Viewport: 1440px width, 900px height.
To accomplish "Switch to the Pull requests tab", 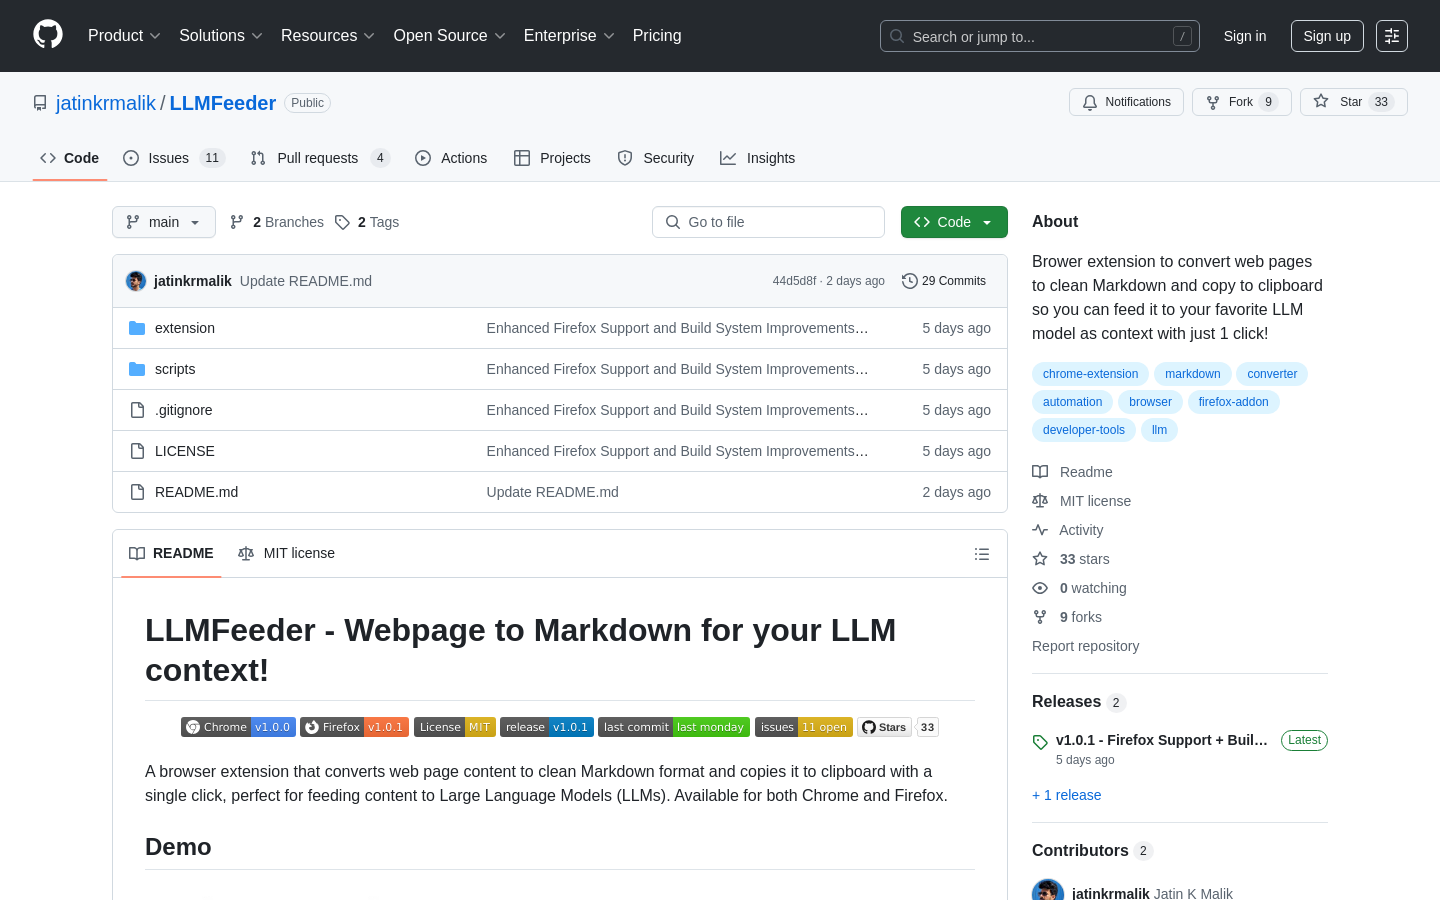I will [320, 158].
